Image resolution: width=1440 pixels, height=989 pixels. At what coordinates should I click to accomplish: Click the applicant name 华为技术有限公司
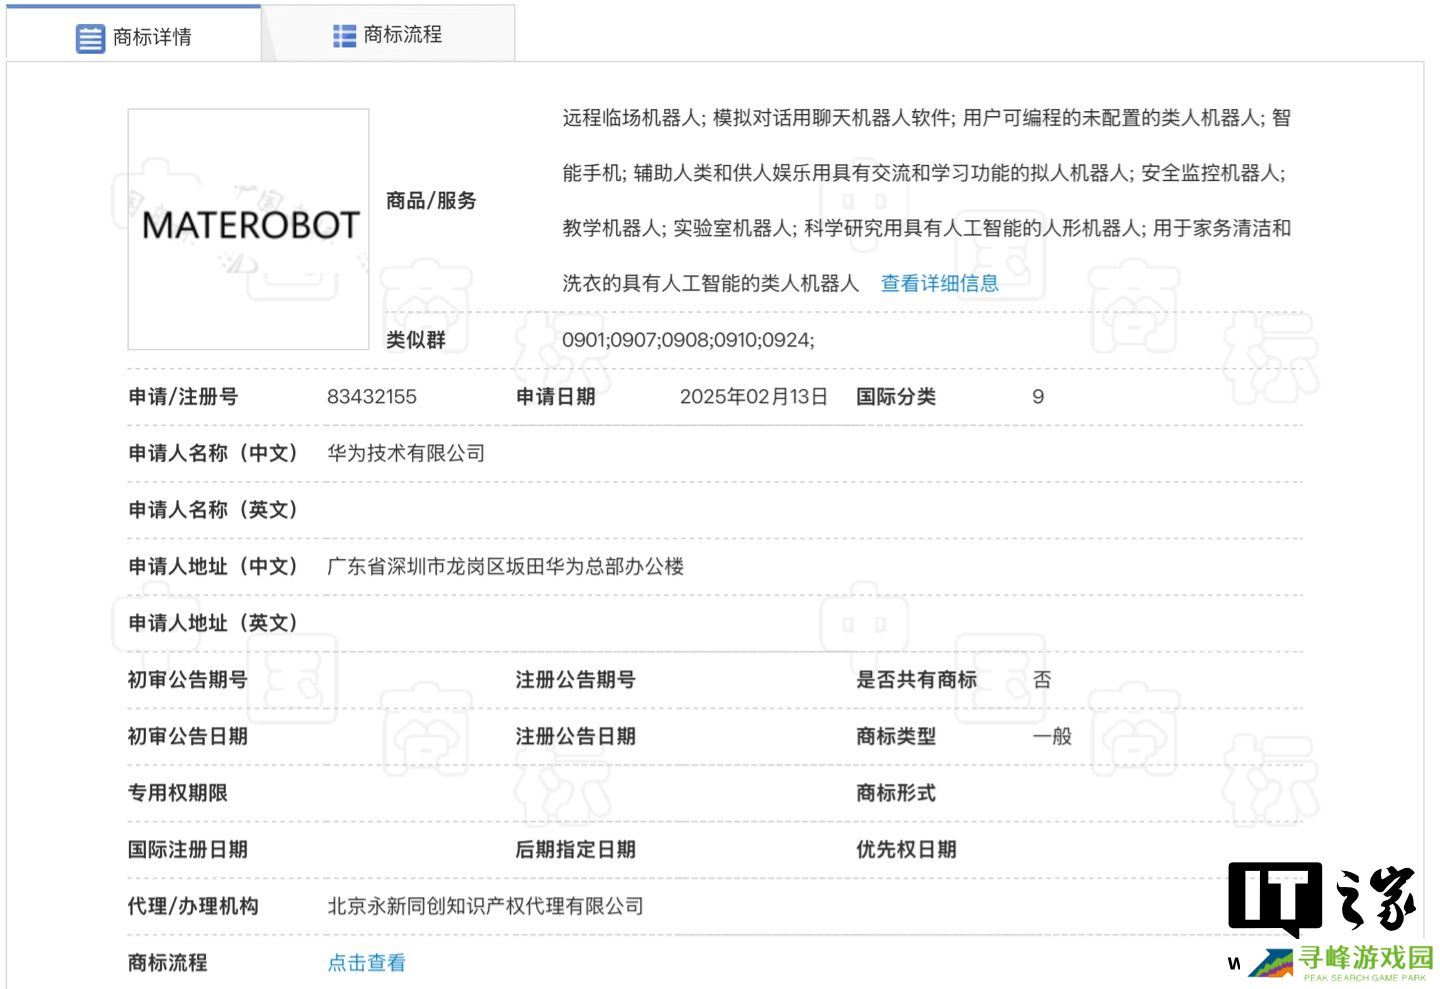point(406,453)
